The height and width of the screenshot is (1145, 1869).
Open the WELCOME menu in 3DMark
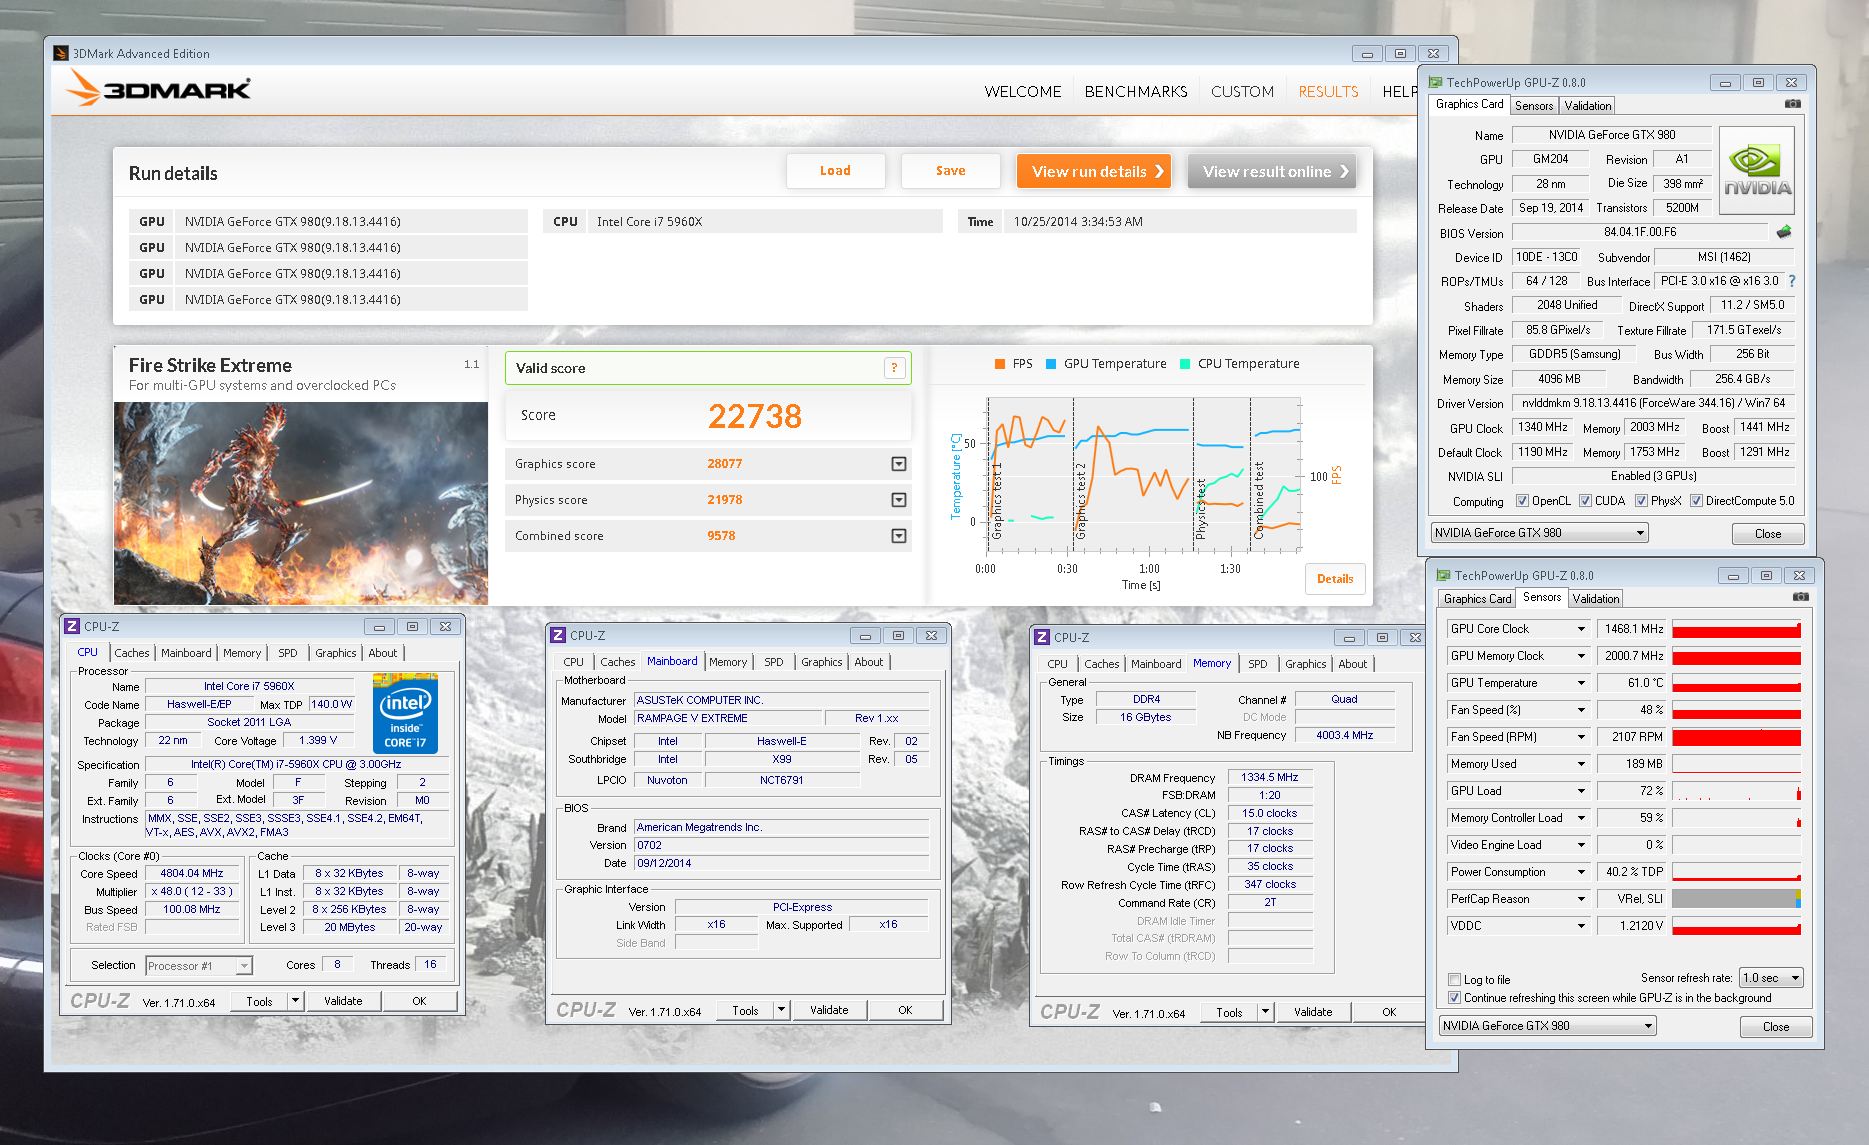[x=1023, y=91]
